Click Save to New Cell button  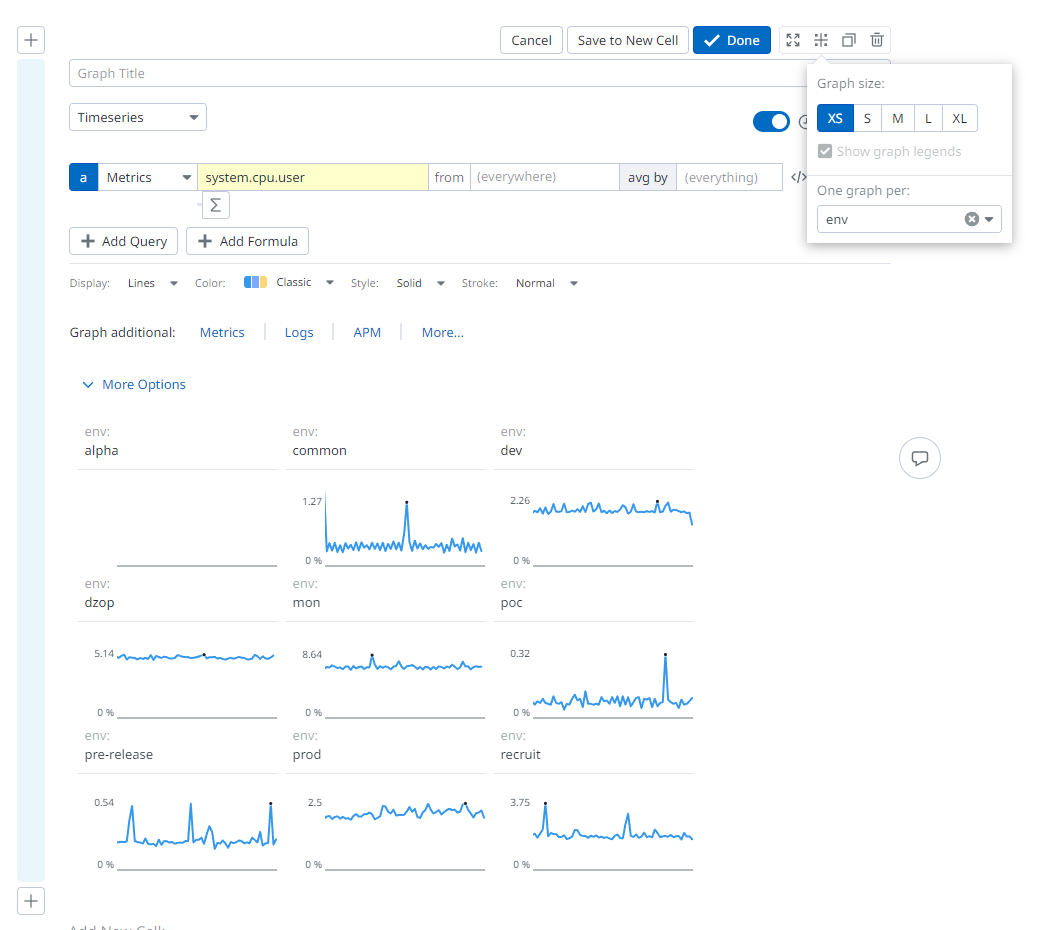coord(628,40)
